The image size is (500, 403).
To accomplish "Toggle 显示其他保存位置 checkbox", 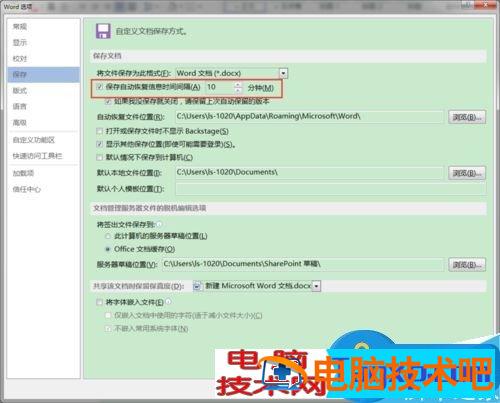I will [x=99, y=144].
